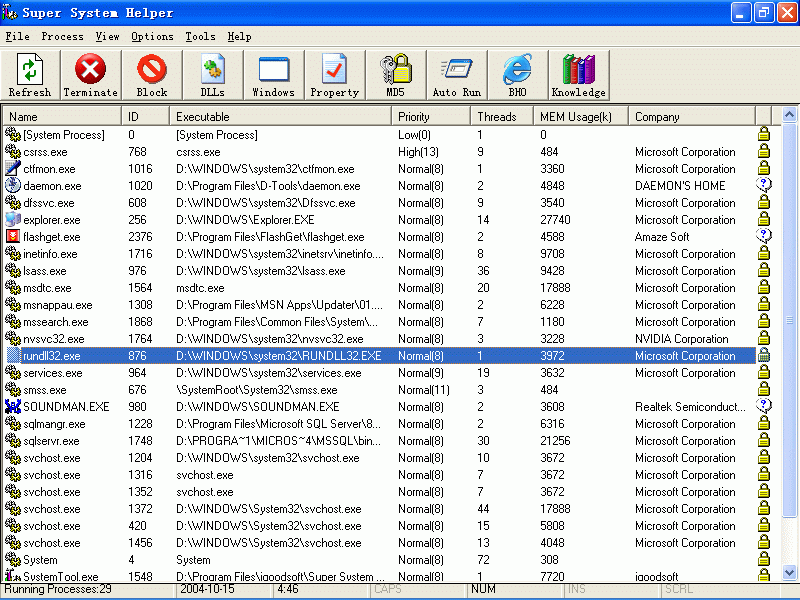
Task: Click the date 2004-10-15 in status bar
Action: pos(207,589)
